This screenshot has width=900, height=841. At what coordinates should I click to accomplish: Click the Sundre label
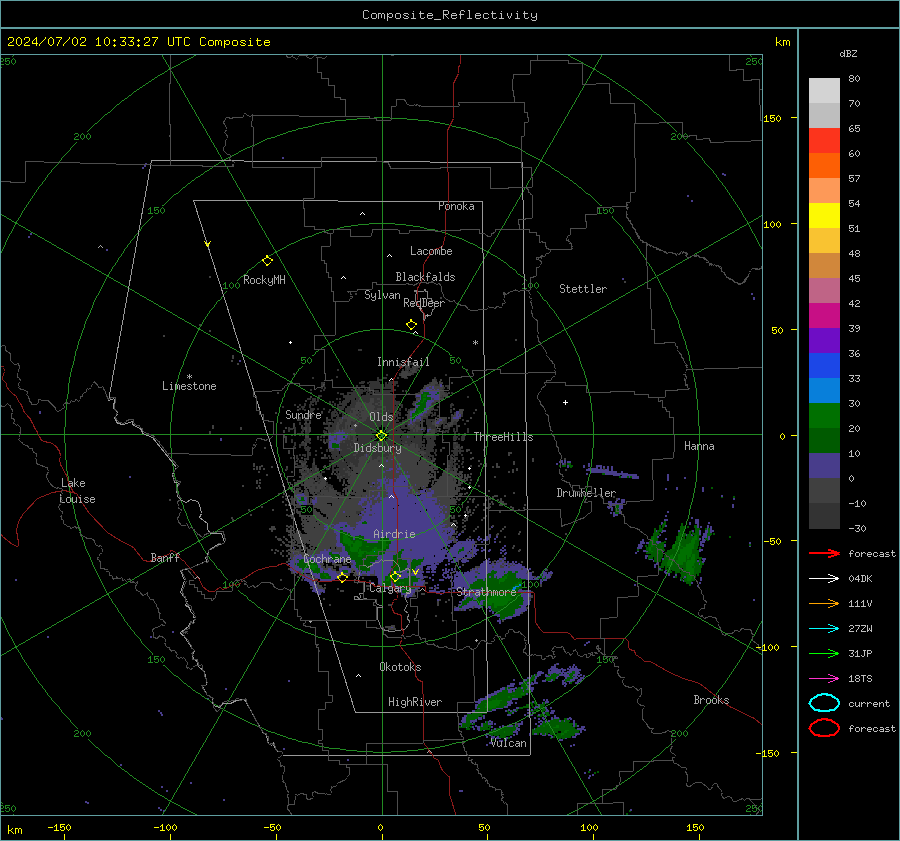(x=303, y=414)
